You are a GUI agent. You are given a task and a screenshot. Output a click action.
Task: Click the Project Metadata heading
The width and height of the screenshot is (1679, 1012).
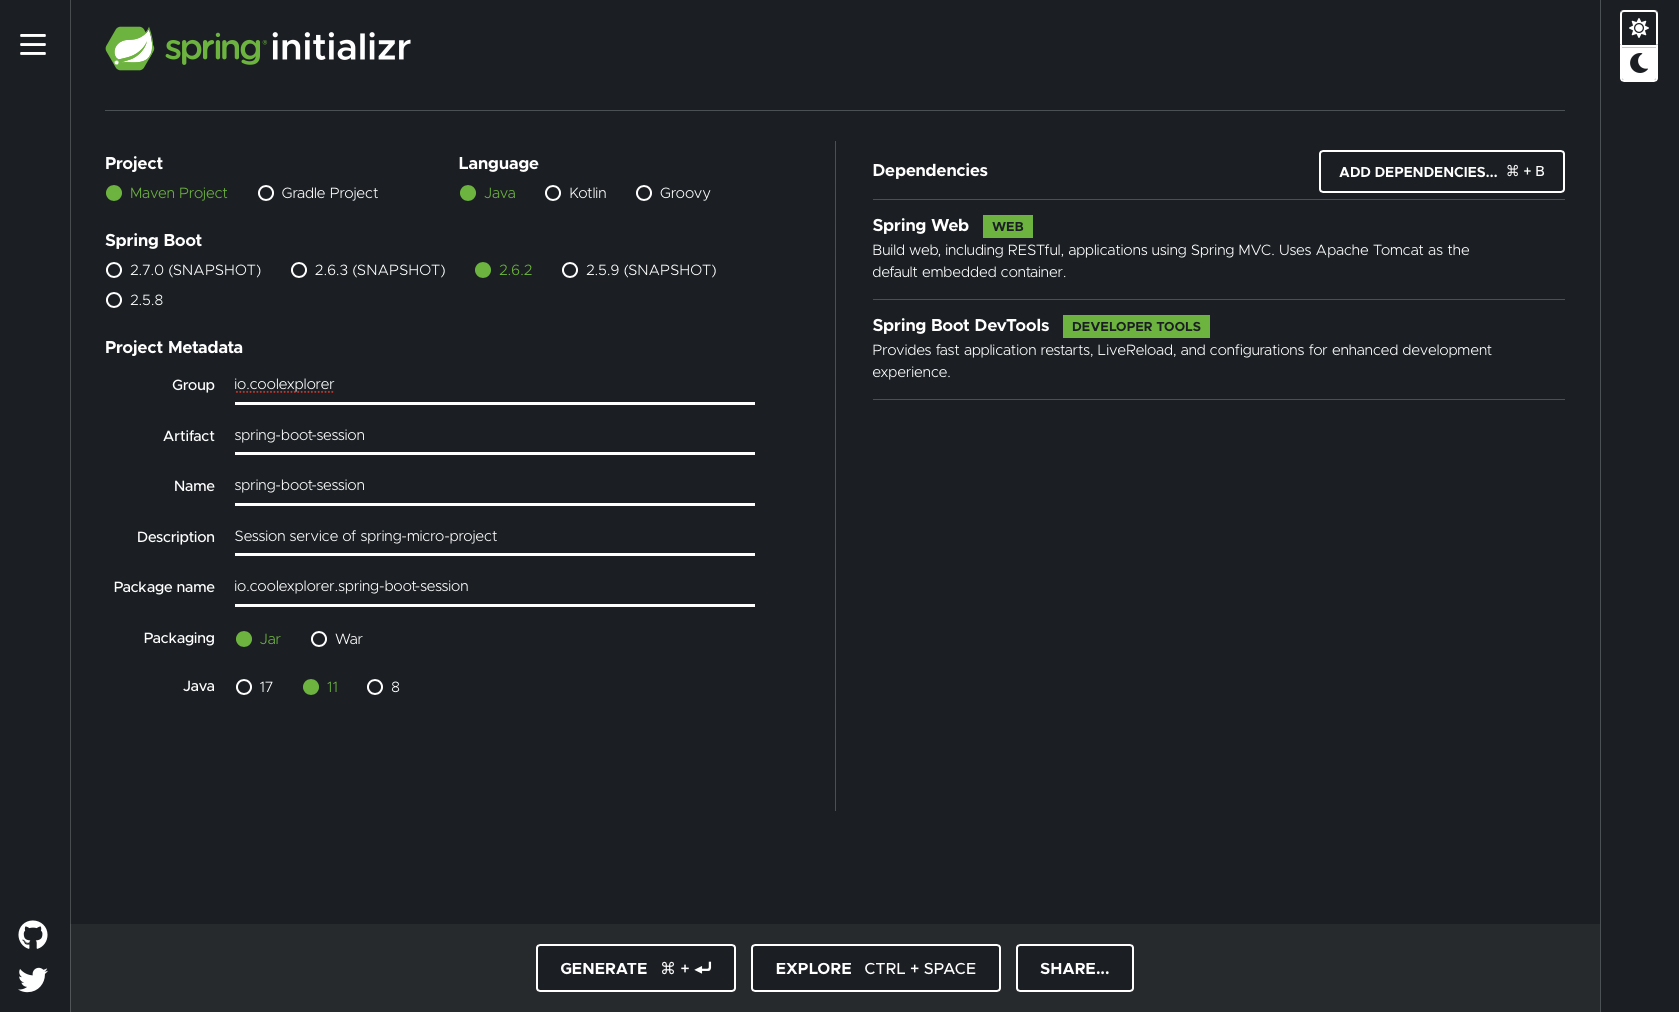pos(174,348)
